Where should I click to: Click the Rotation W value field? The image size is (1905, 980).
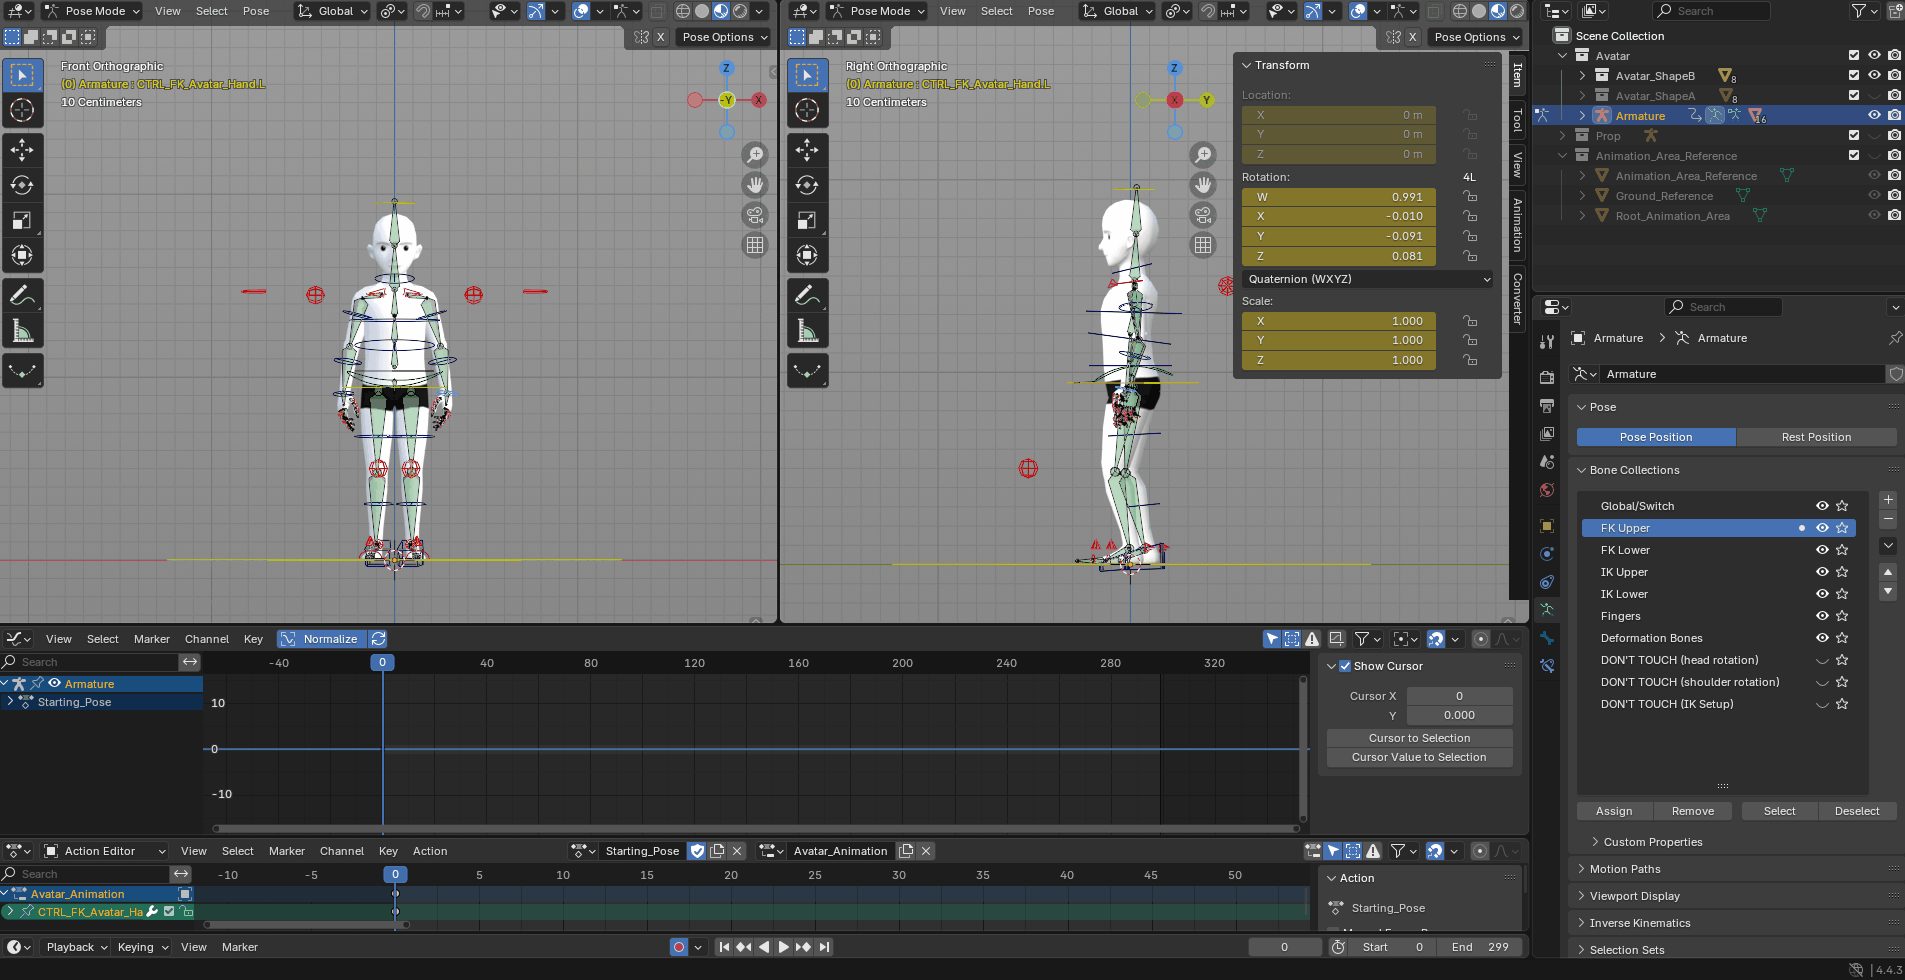pyautogui.click(x=1338, y=197)
